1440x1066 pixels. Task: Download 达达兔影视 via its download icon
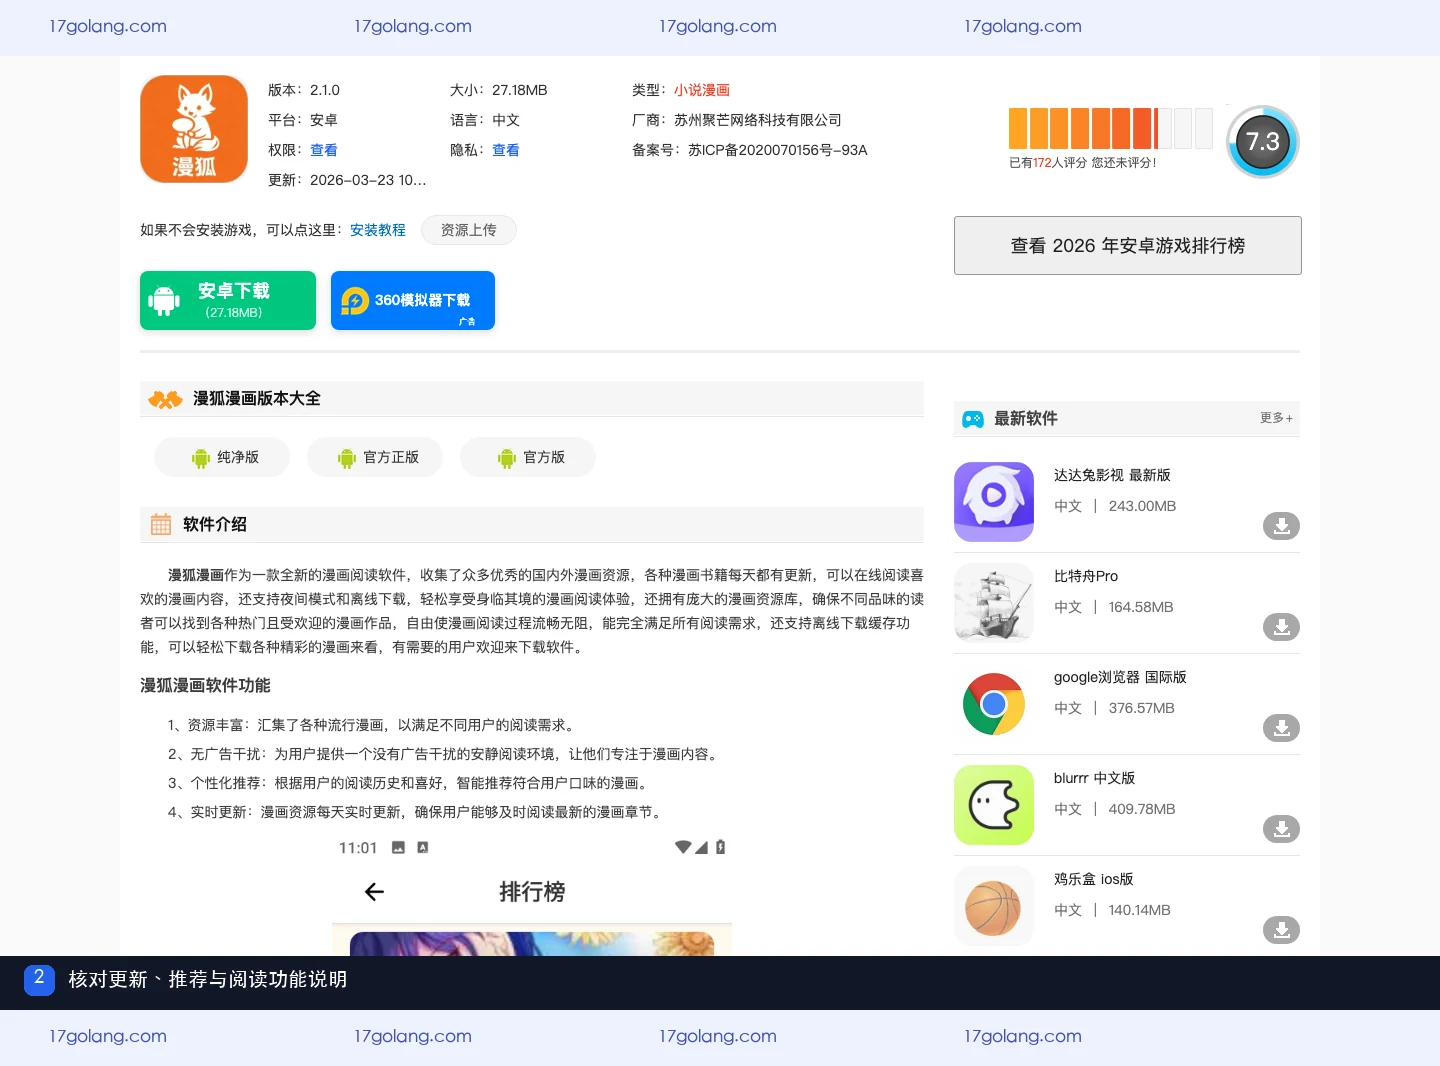click(1281, 526)
